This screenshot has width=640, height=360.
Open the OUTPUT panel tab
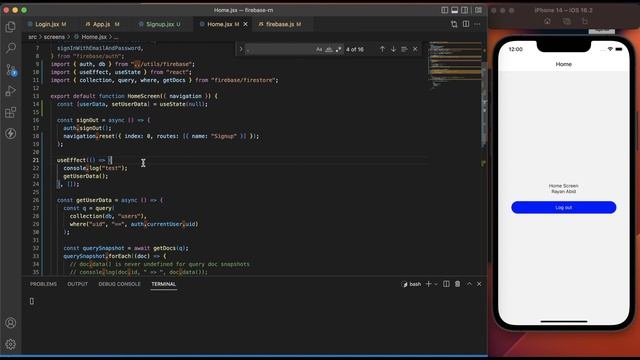point(78,284)
